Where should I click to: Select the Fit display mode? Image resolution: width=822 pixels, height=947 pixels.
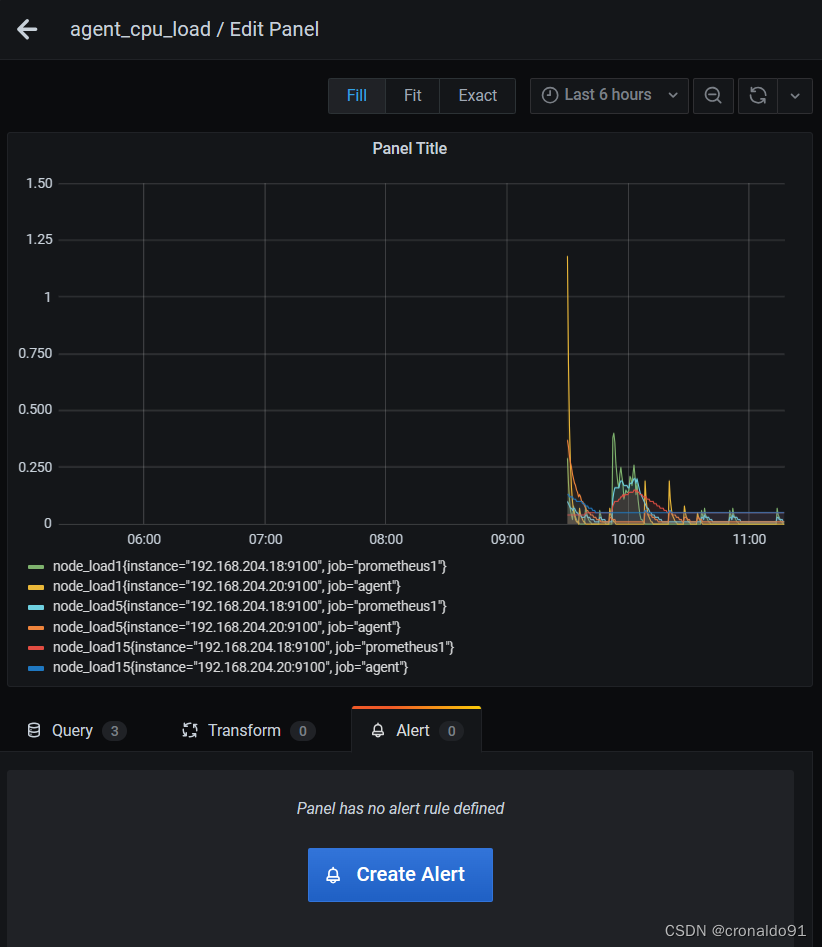click(x=413, y=95)
